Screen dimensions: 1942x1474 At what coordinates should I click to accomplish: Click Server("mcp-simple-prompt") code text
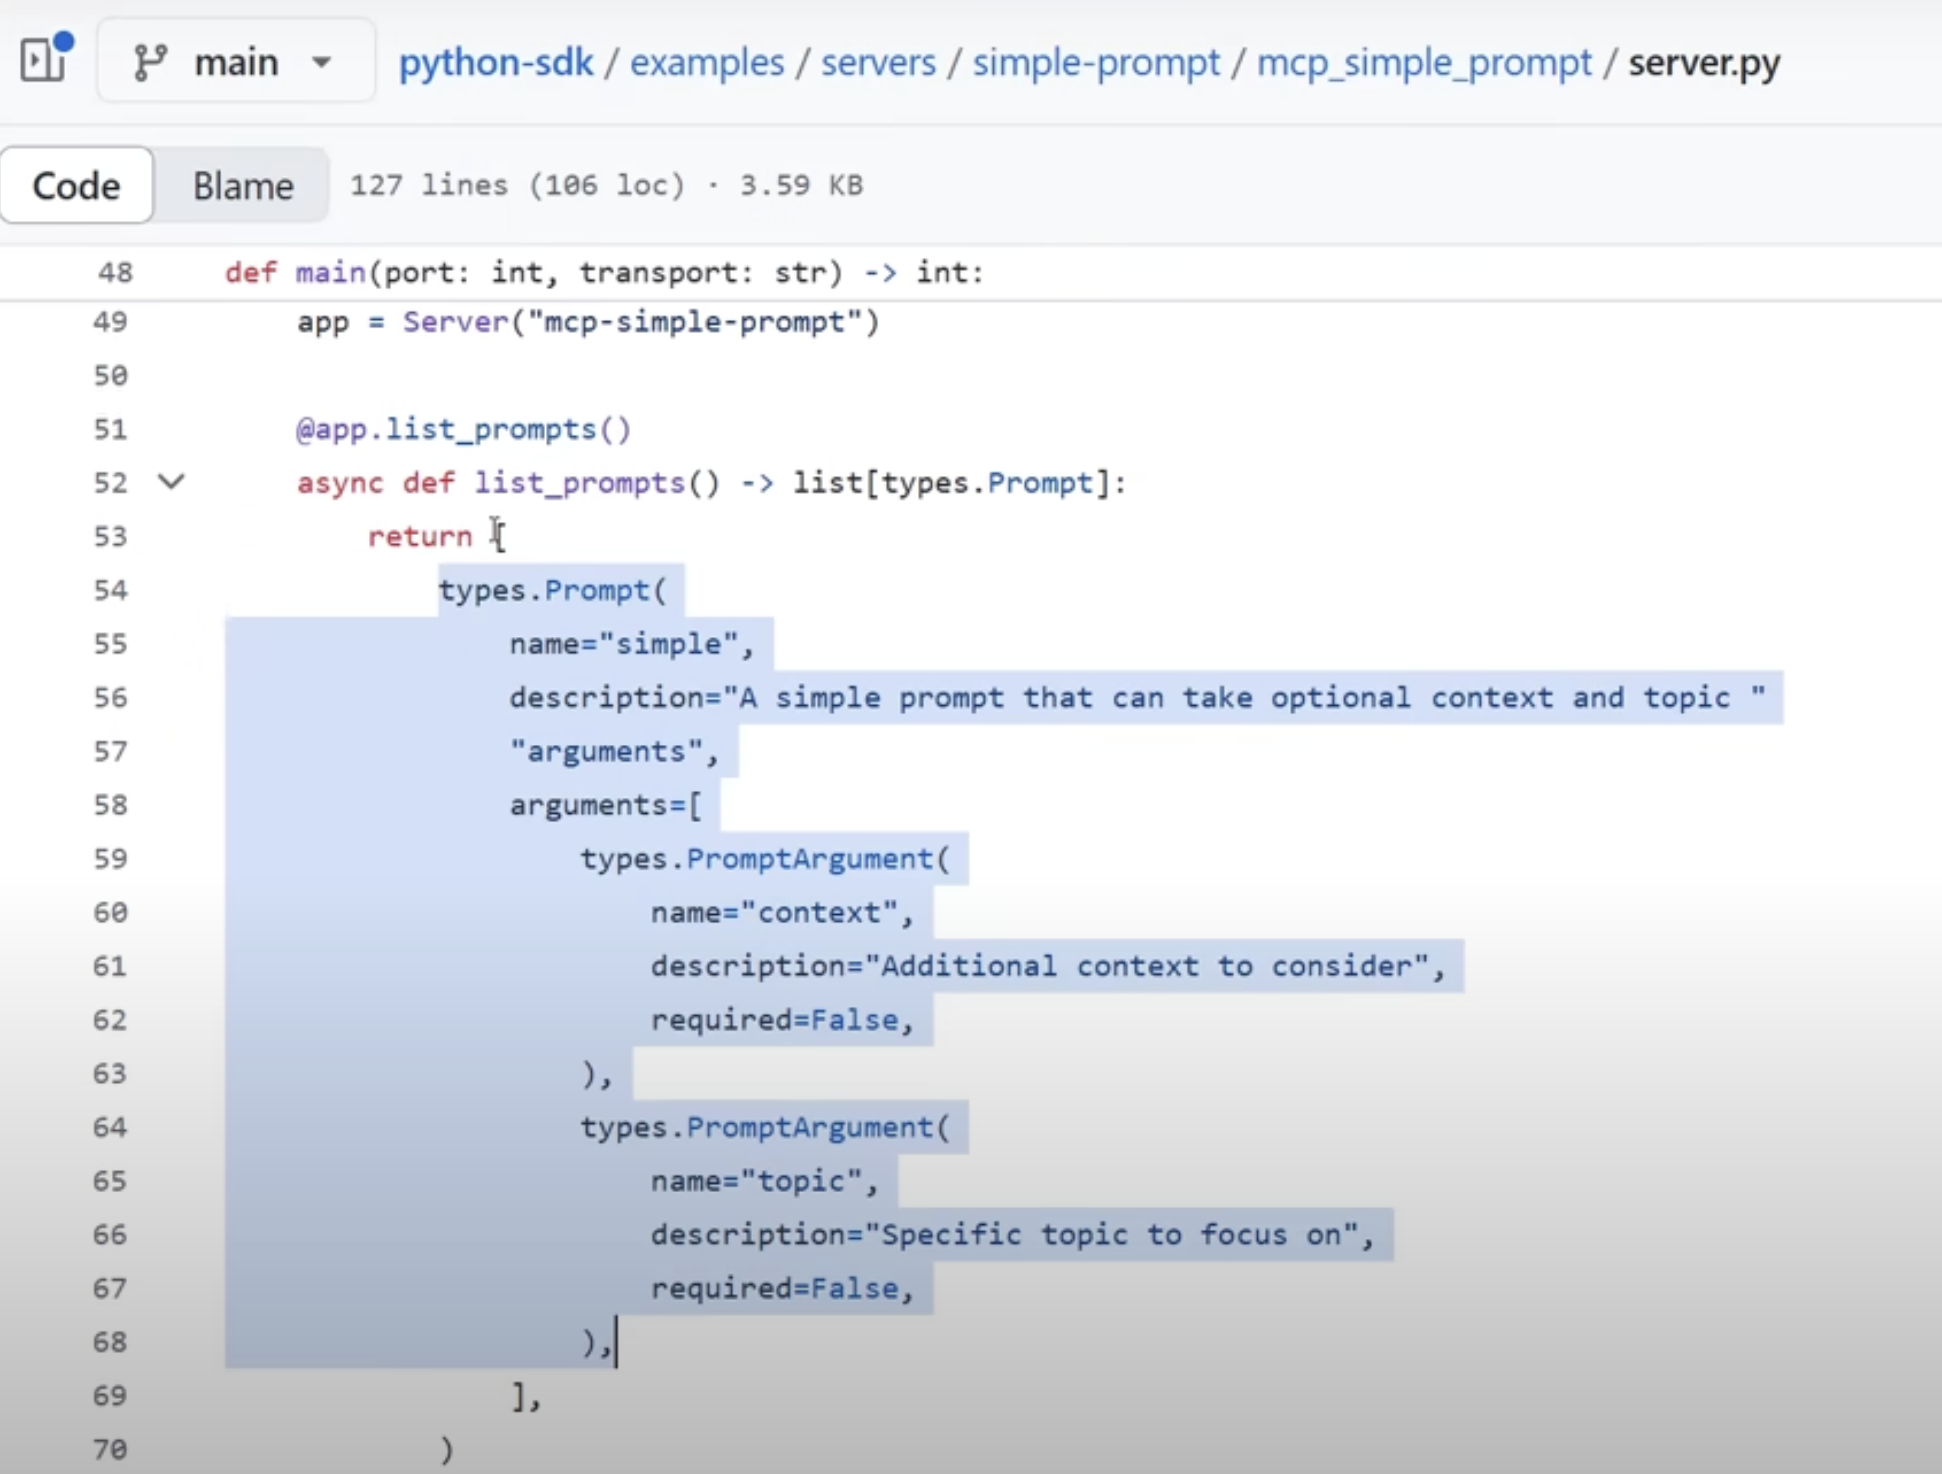coord(641,322)
